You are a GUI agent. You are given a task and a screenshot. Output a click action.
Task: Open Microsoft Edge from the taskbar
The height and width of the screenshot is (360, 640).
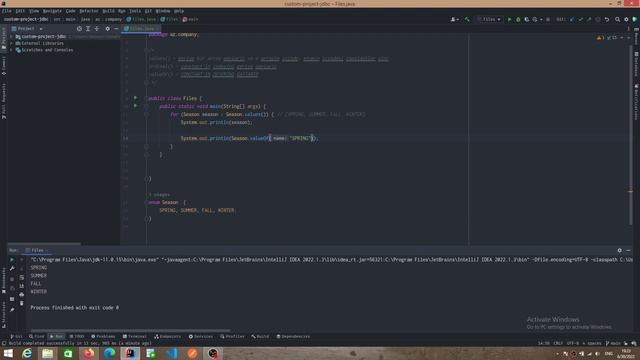pos(109,353)
